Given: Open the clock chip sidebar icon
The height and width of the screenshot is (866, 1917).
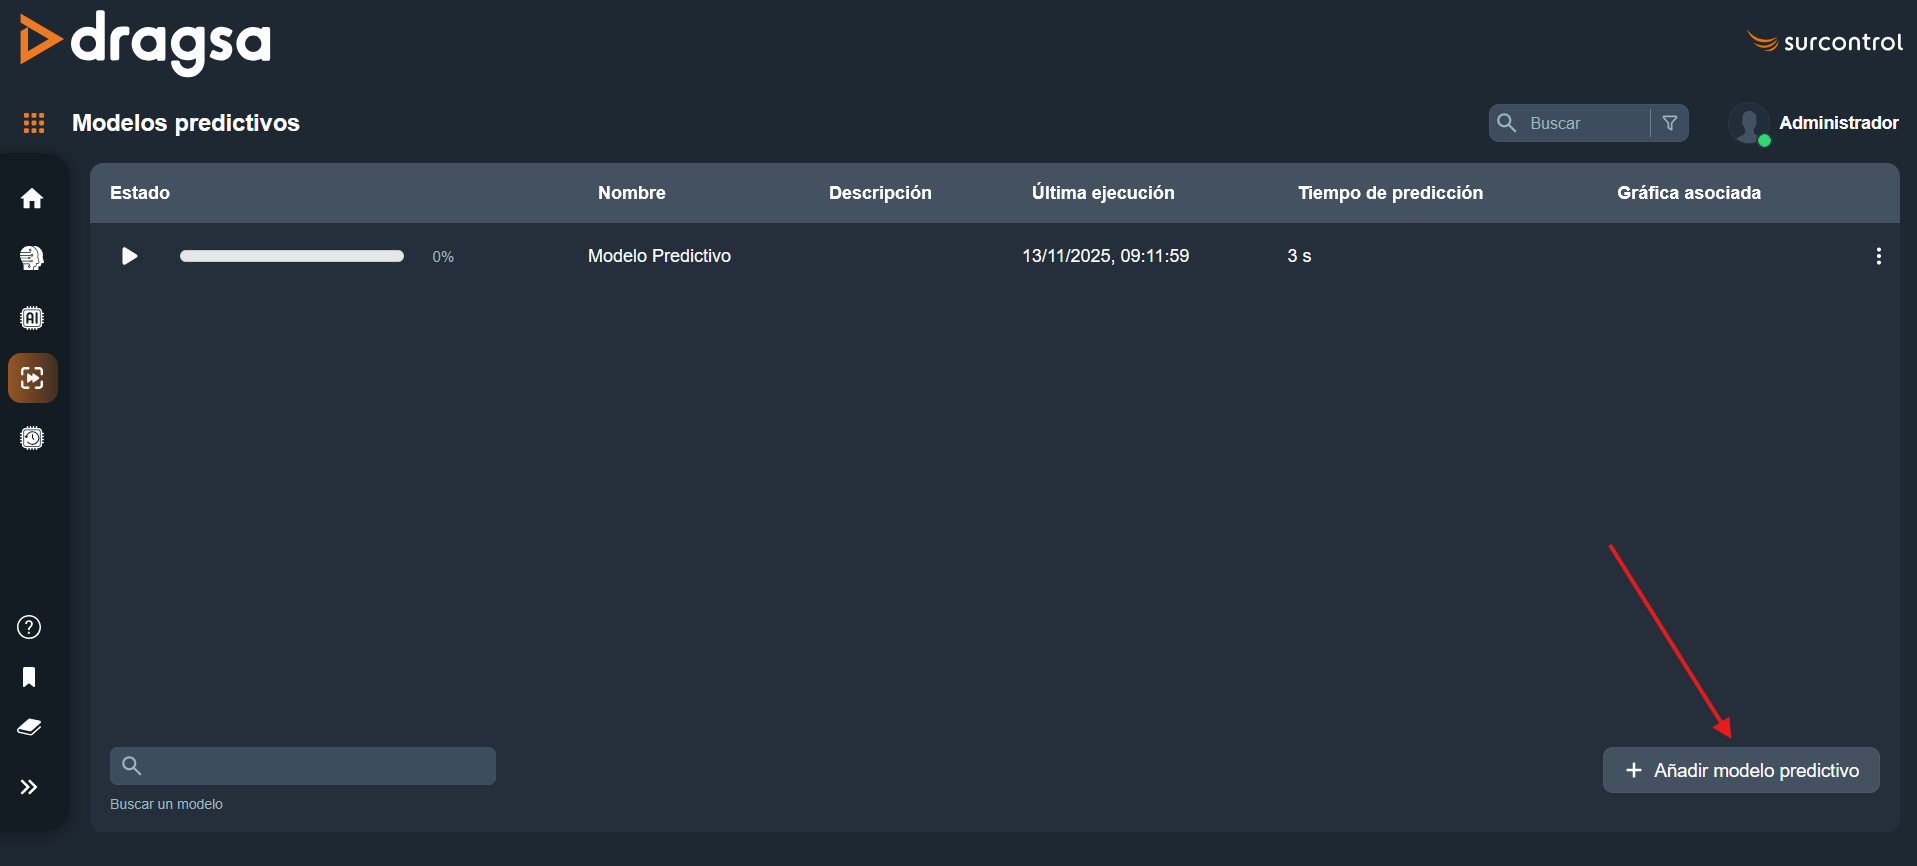Looking at the screenshot, I should click(32, 438).
